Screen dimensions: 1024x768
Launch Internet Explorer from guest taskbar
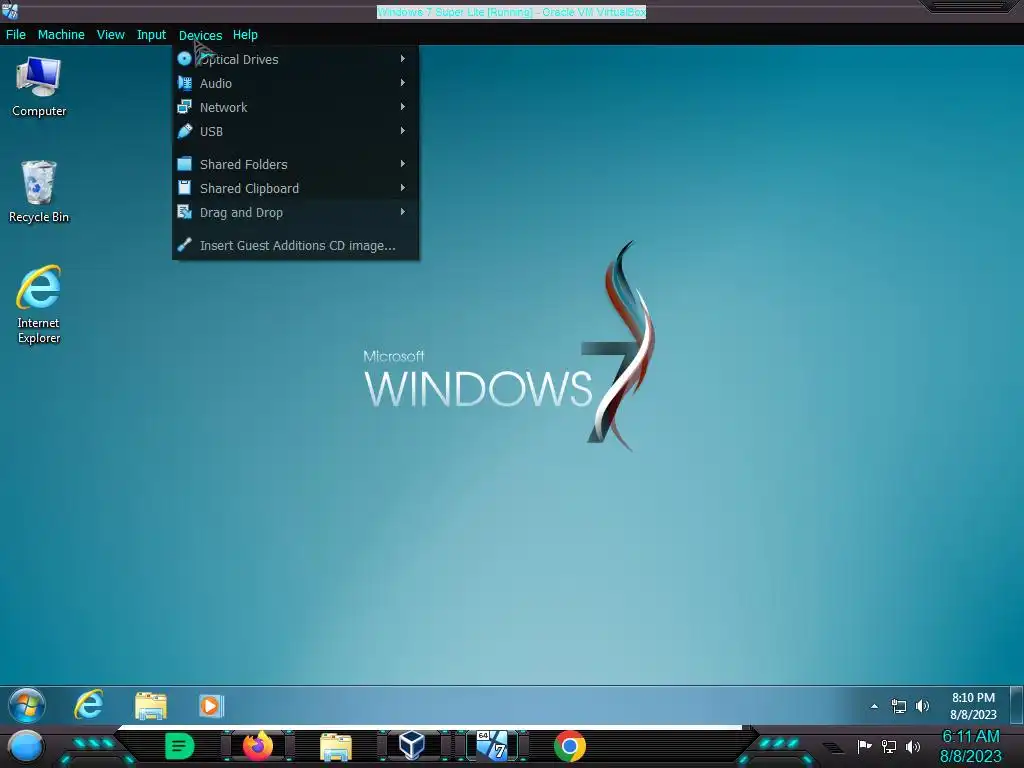[x=88, y=705]
